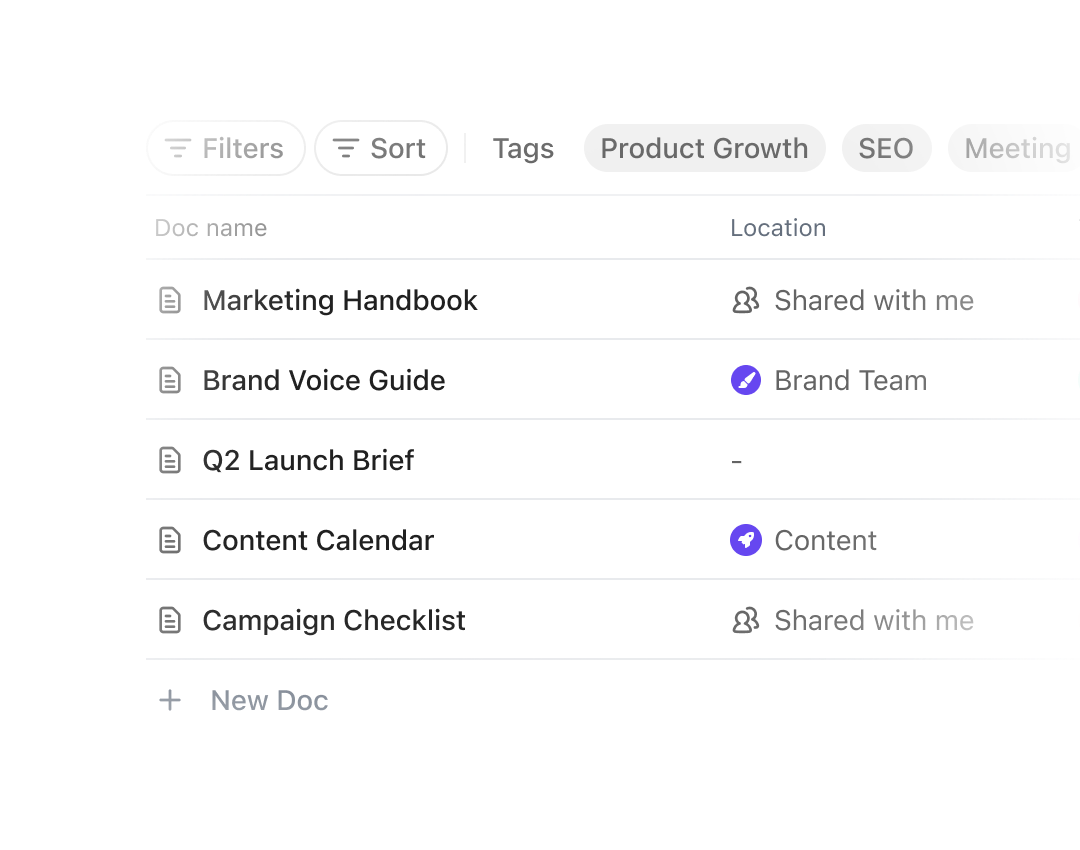The width and height of the screenshot is (1080, 850).
Task: Select the doc icon for Q2 Launch Brief
Action: click(x=171, y=460)
